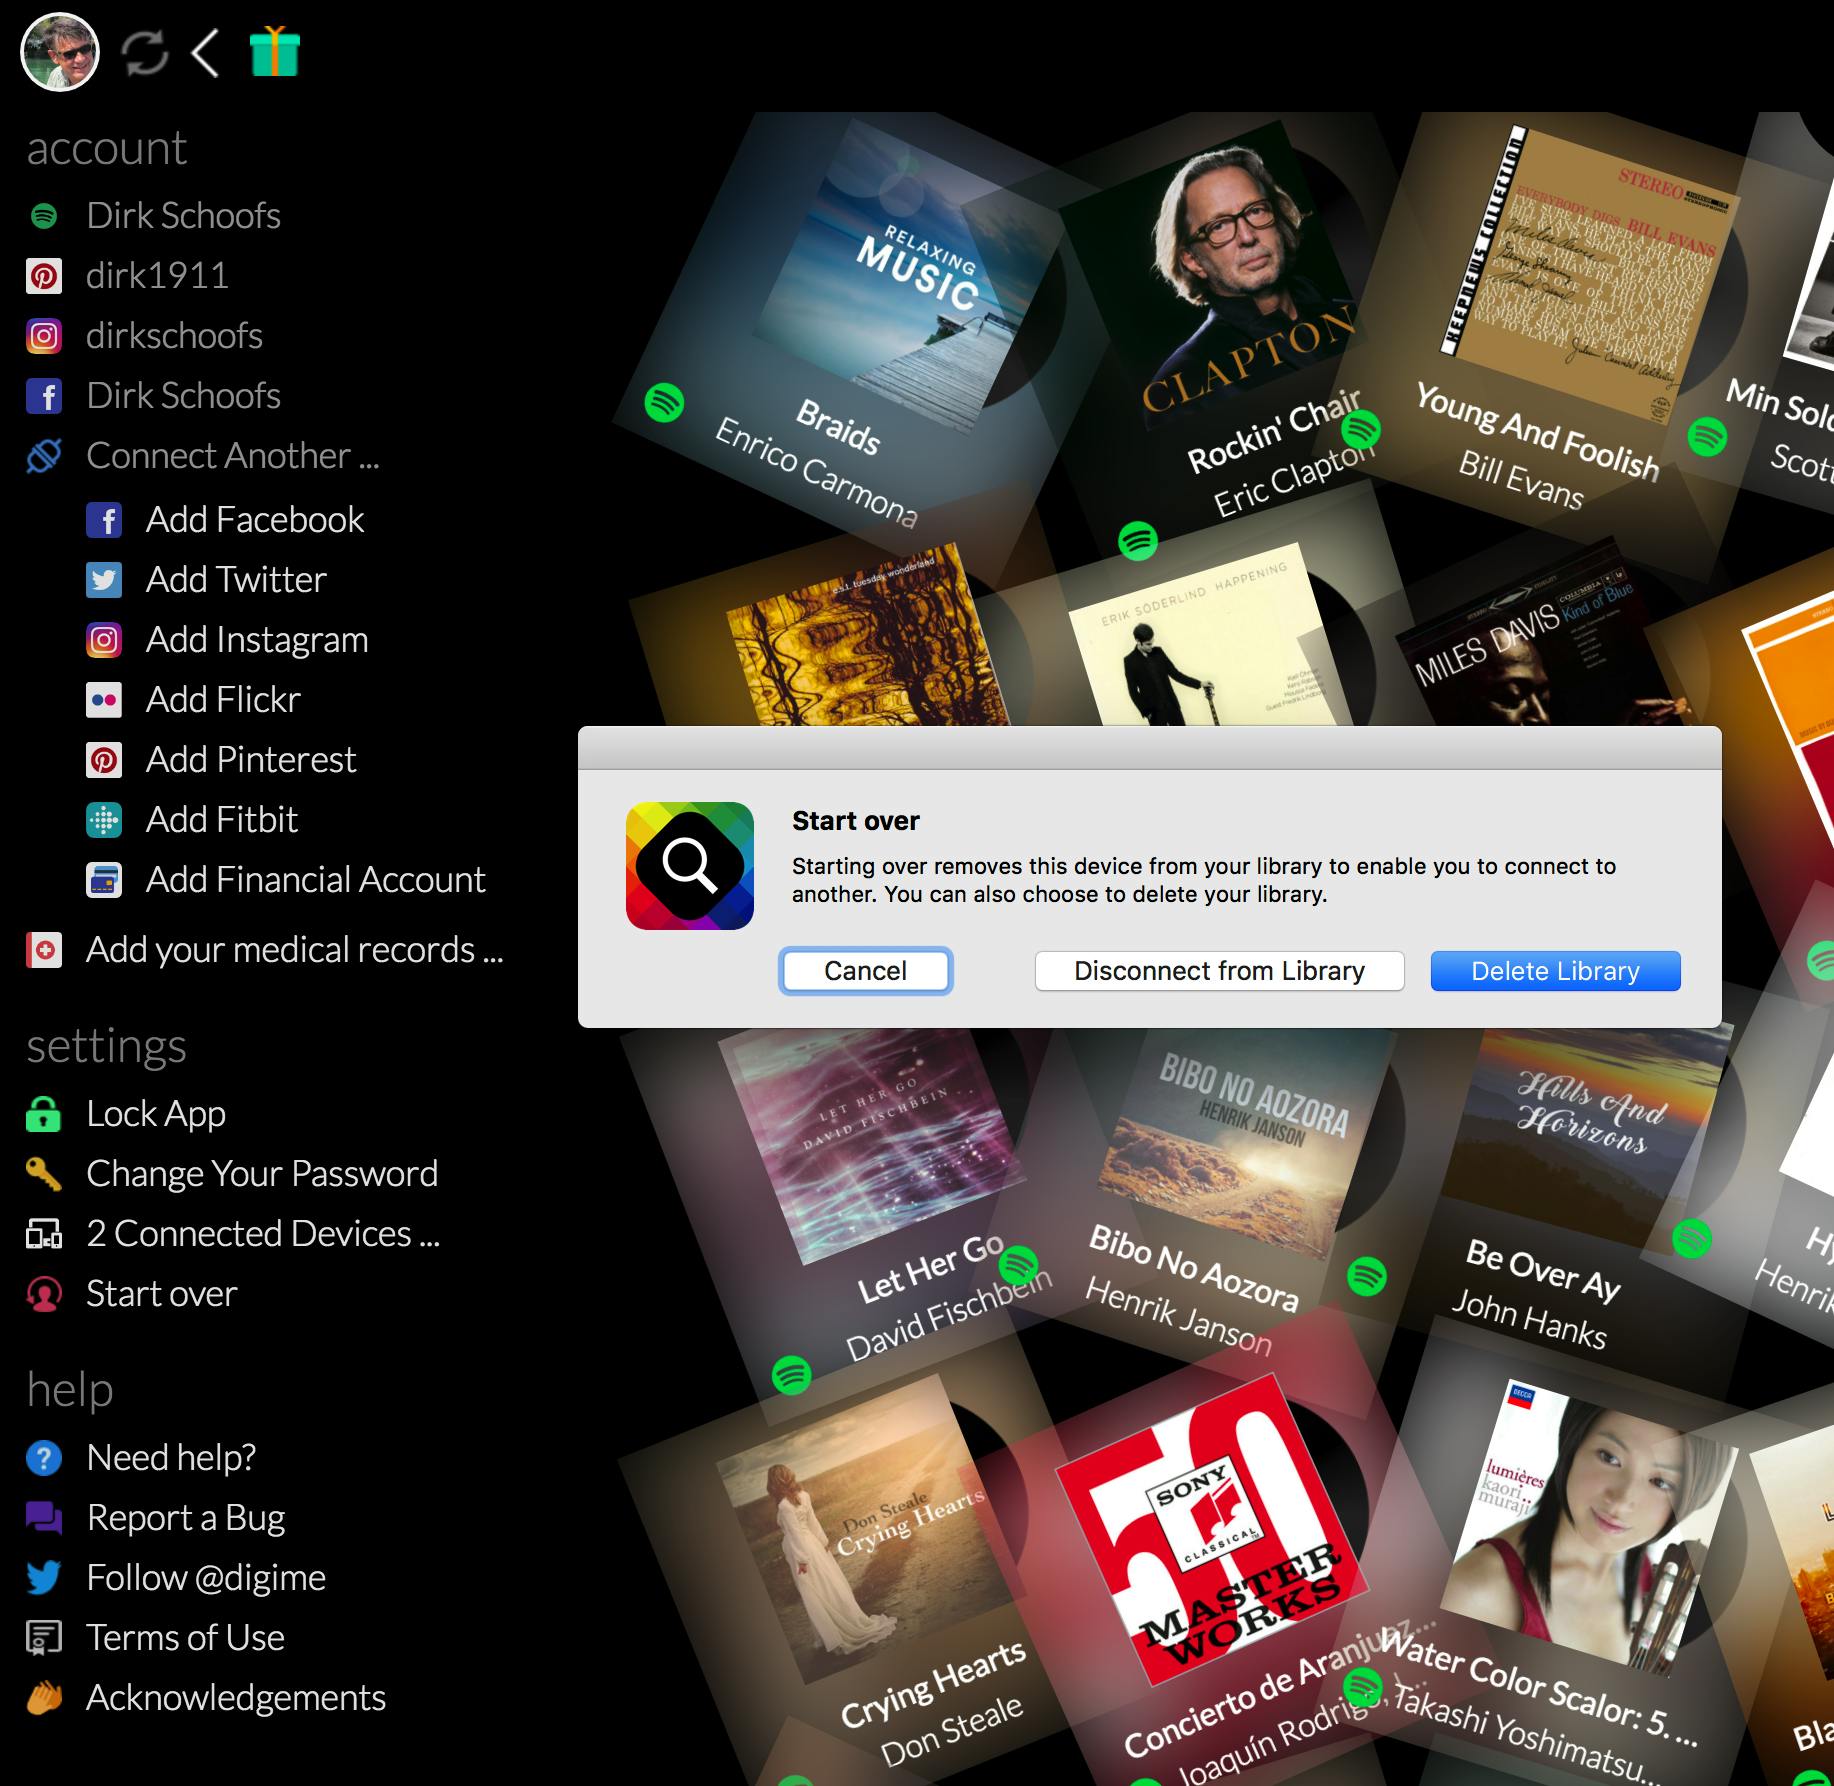The height and width of the screenshot is (1786, 1834).
Task: Select Add Facebook account option
Action: 255,520
